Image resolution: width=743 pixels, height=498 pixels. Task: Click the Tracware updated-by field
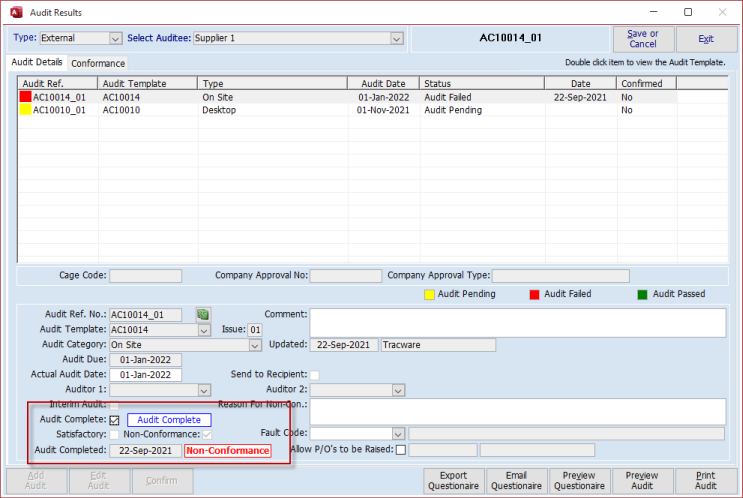(438, 345)
